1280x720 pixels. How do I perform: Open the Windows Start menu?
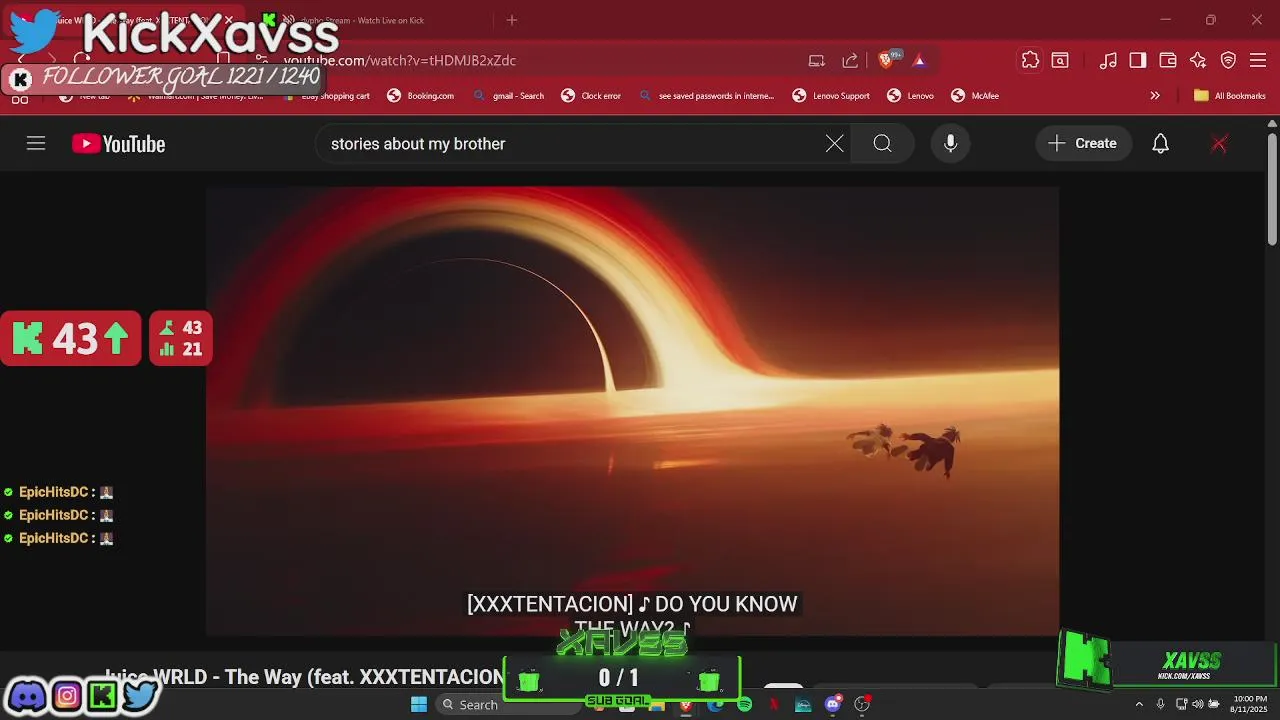coord(419,705)
